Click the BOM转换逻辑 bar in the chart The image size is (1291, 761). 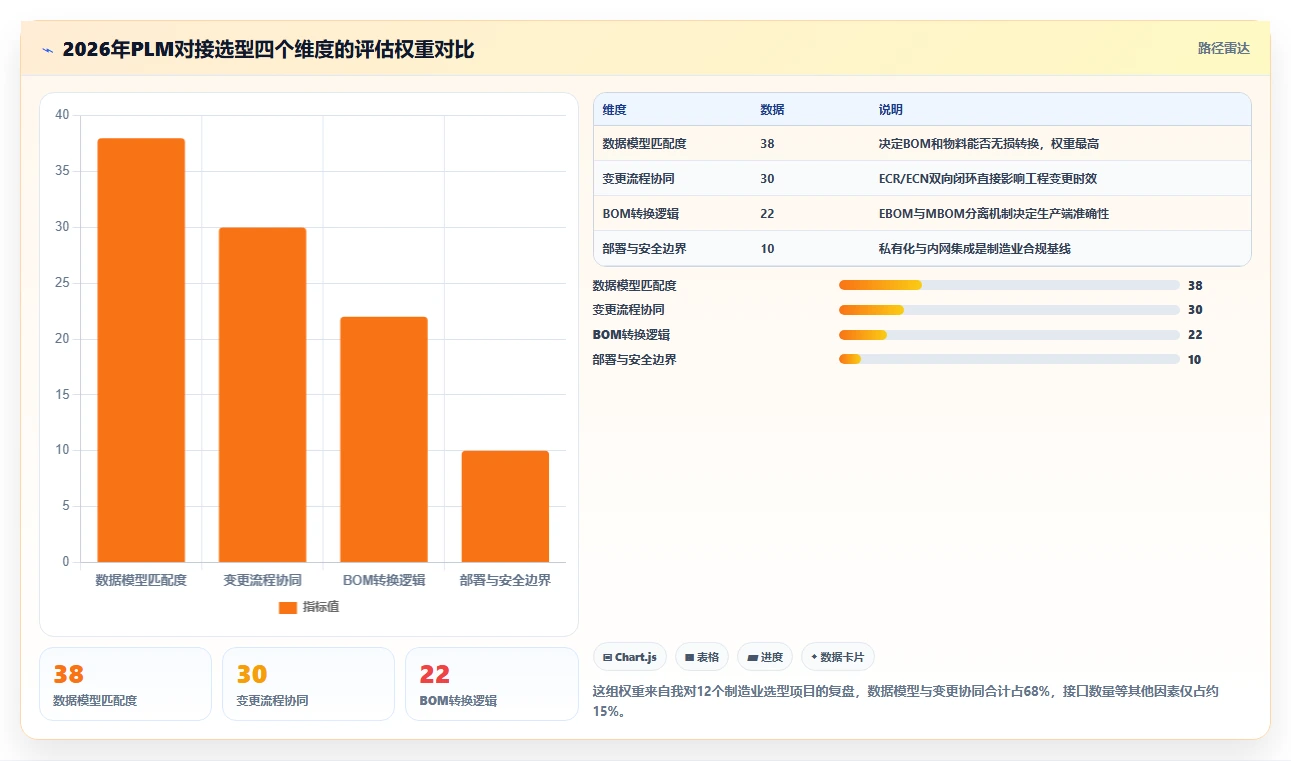tap(384, 439)
